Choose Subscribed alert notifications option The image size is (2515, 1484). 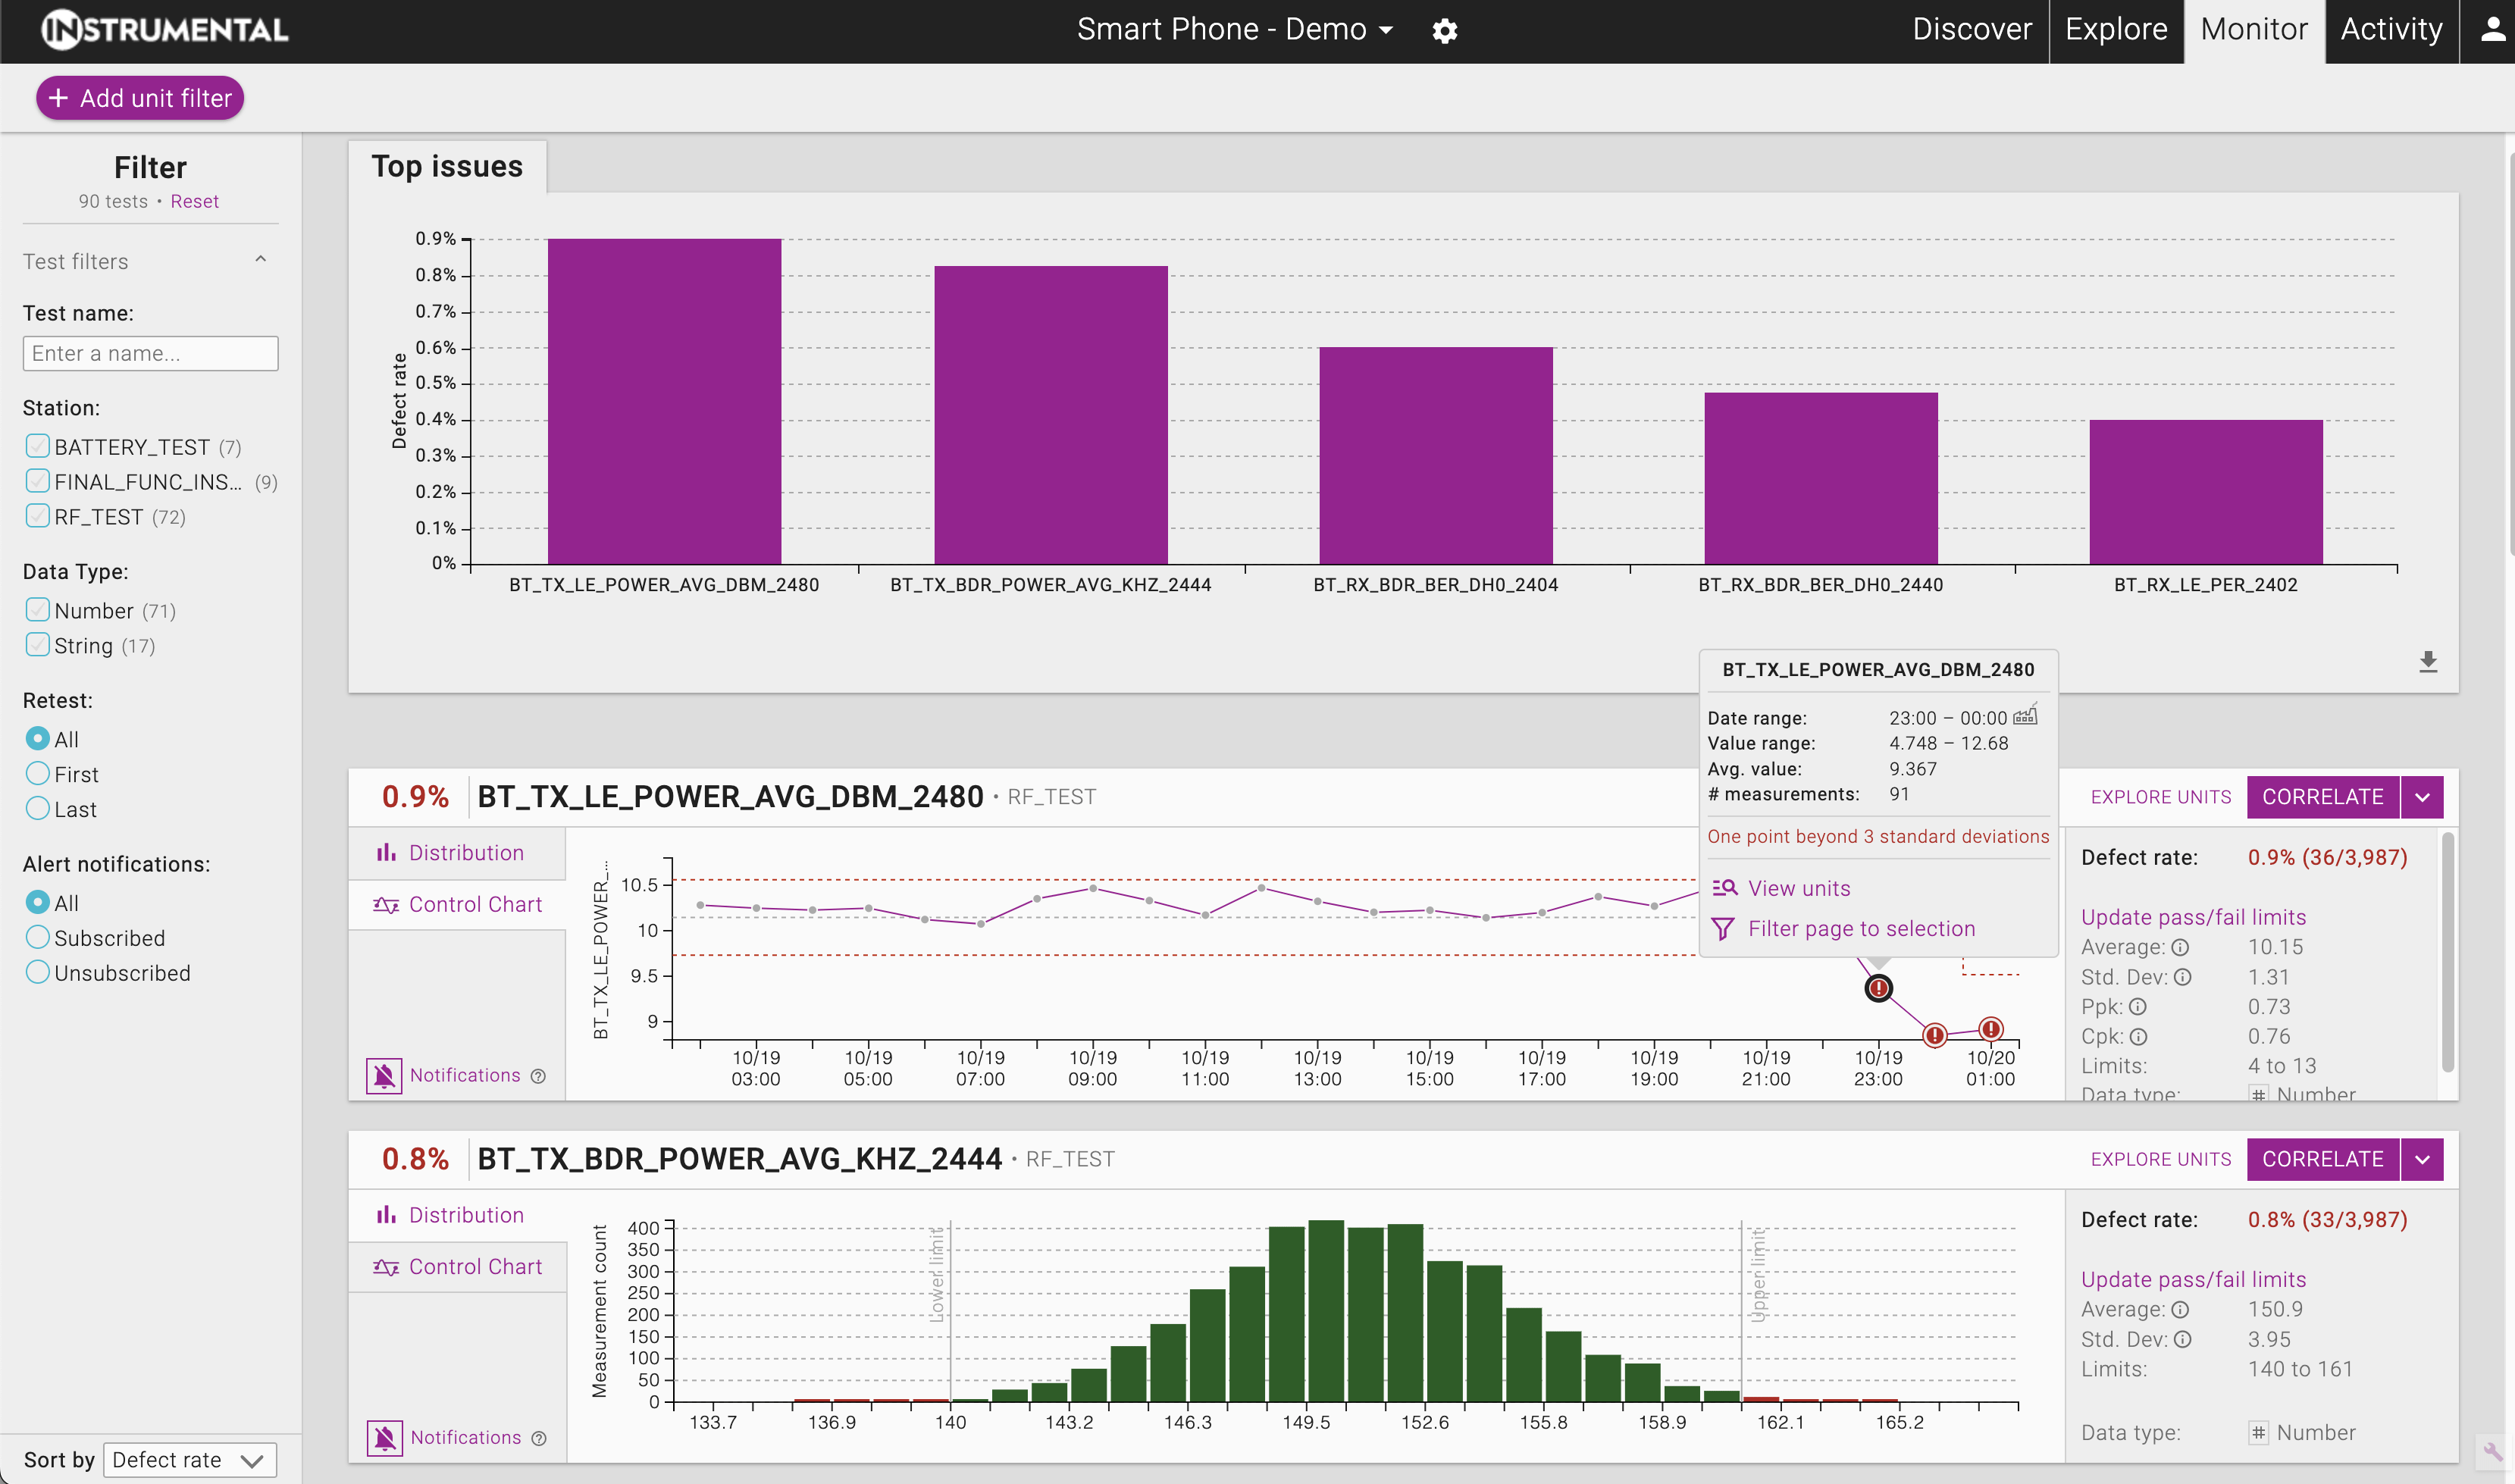point(37,938)
